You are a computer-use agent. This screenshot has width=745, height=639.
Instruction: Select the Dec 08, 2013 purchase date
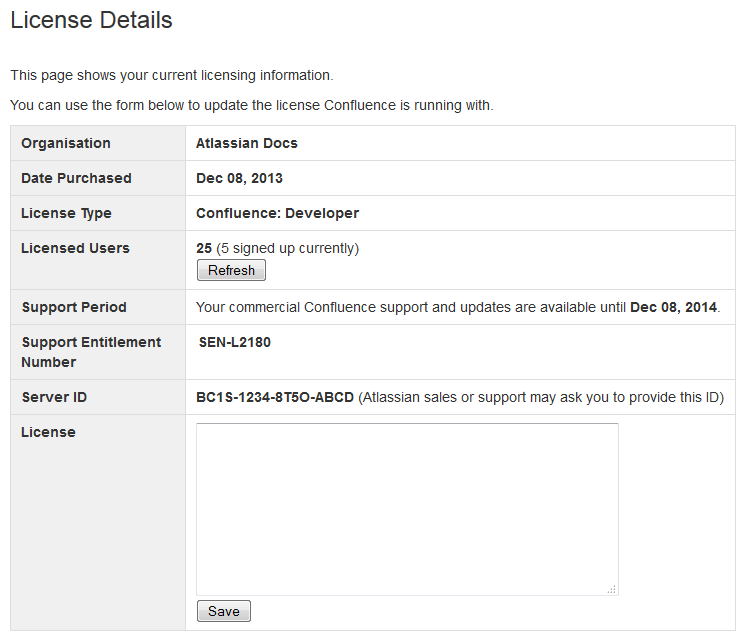(239, 178)
